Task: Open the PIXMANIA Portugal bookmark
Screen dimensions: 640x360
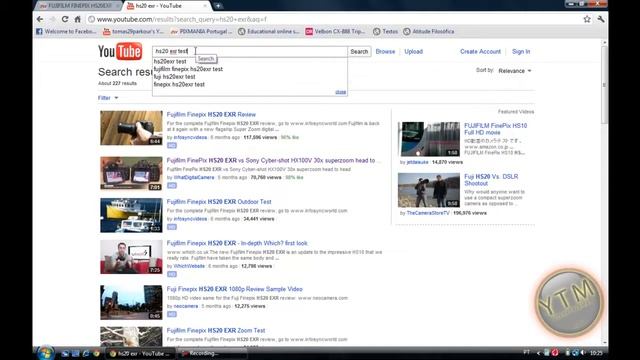Action: tap(201, 31)
